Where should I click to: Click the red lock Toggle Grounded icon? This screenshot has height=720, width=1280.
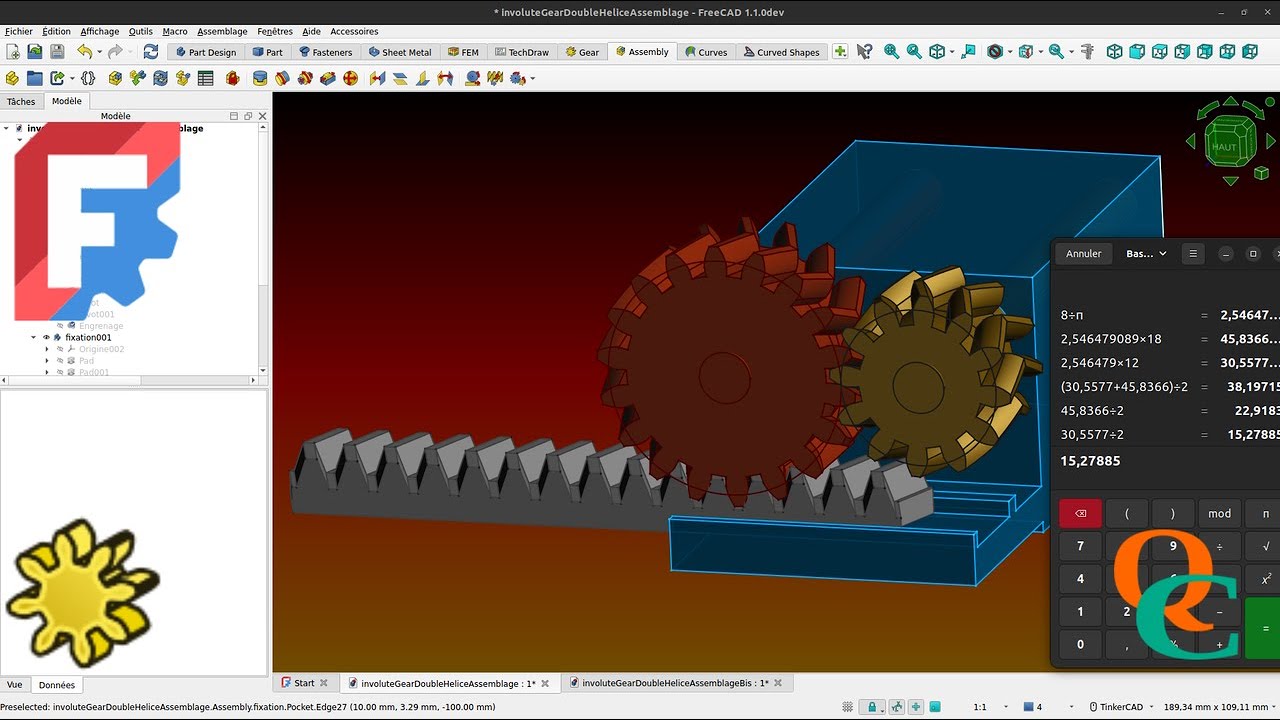click(x=233, y=78)
